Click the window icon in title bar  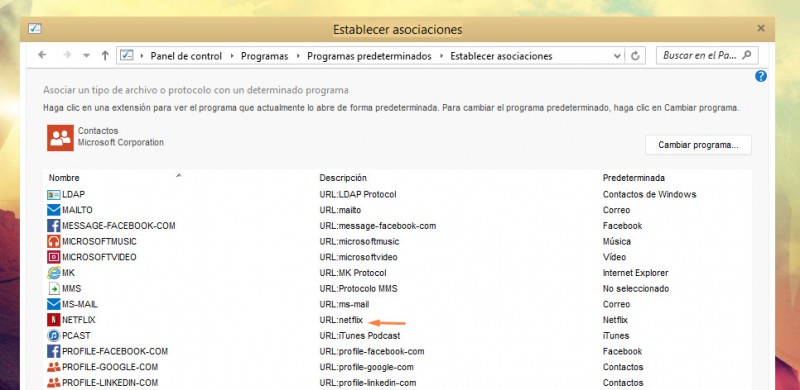35,29
